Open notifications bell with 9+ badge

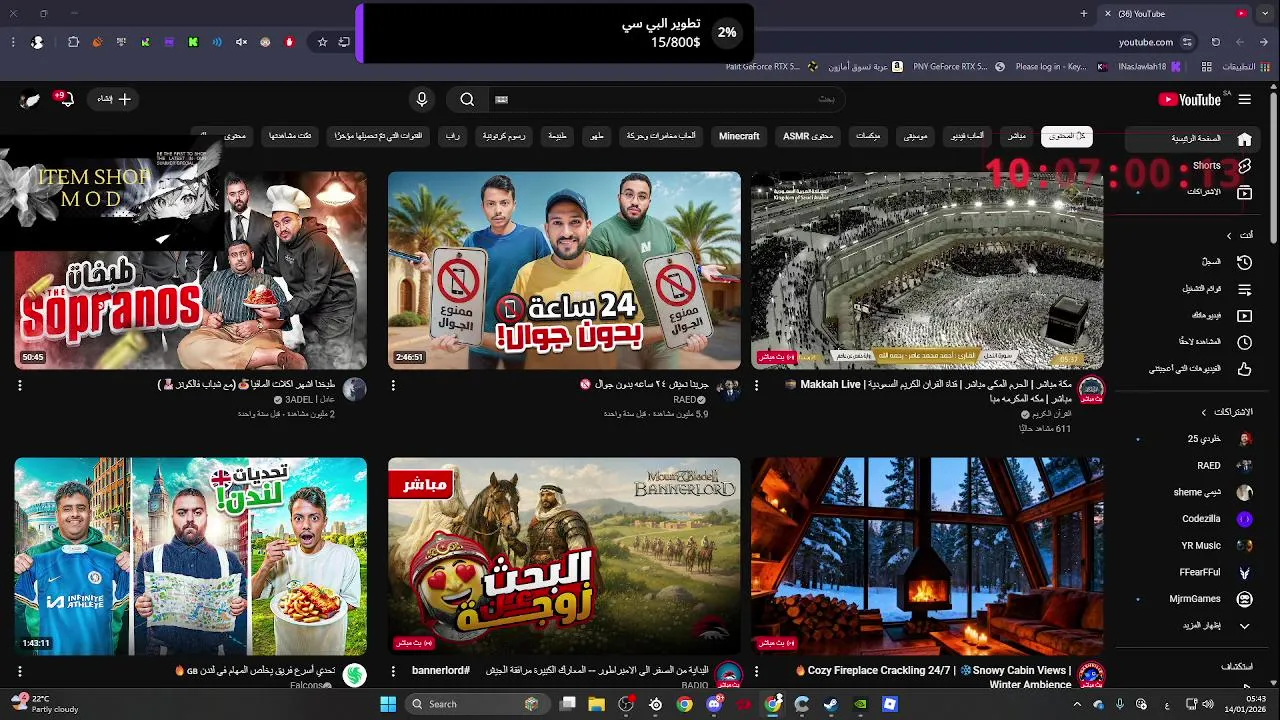click(65, 99)
